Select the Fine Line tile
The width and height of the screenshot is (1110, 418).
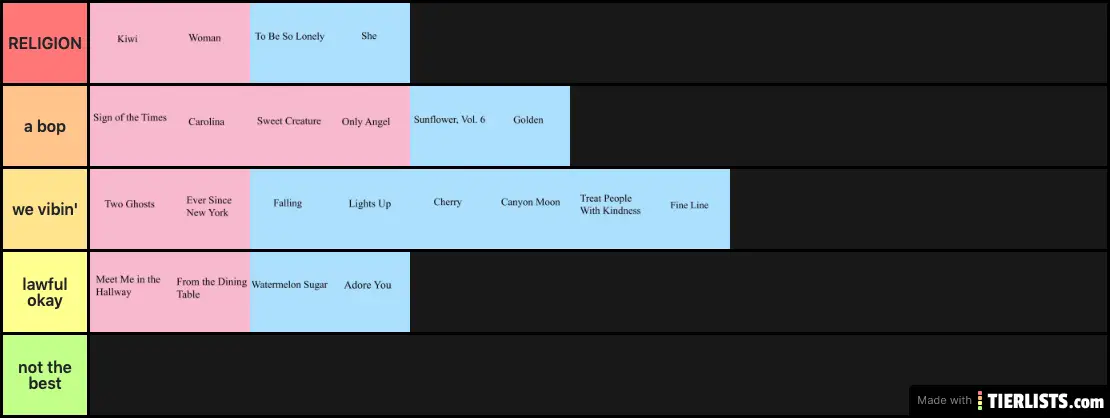(x=690, y=209)
